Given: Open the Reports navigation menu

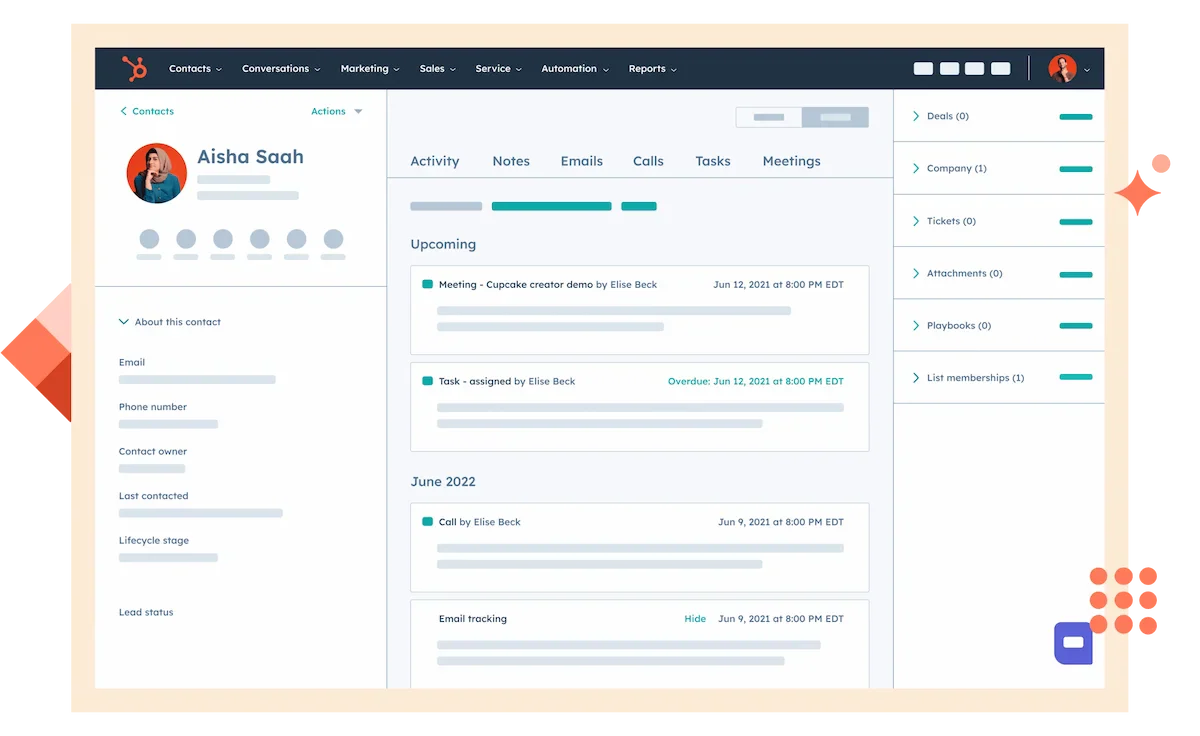Looking at the screenshot, I should click(653, 69).
